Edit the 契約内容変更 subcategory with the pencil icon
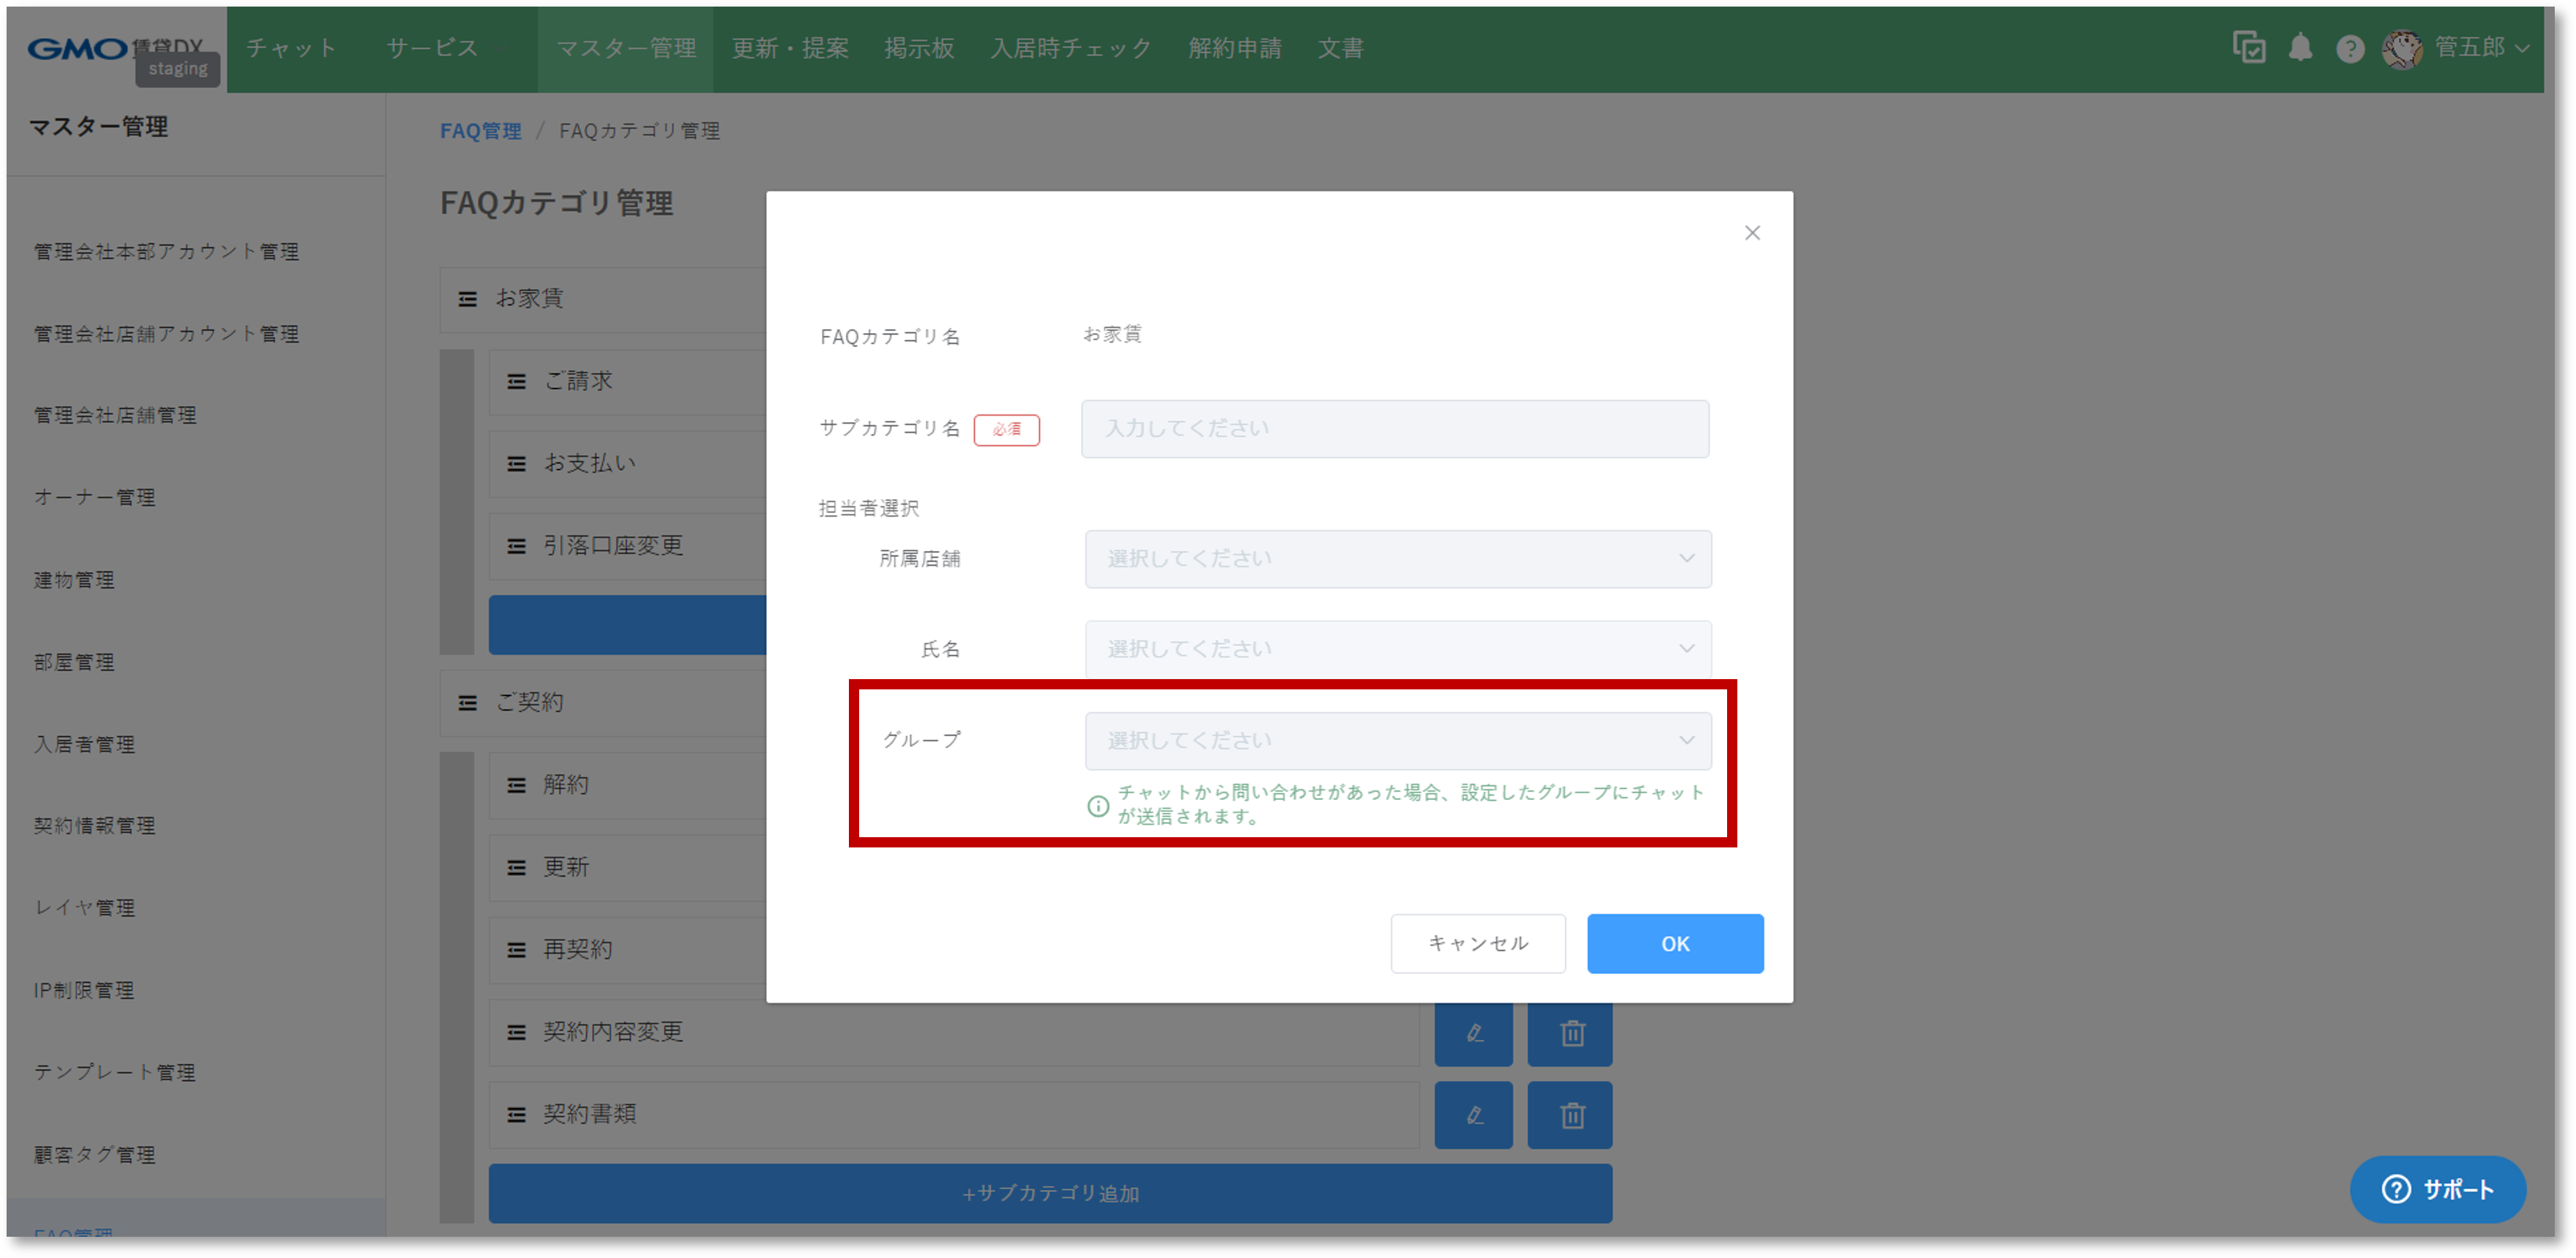This screenshot has width=2576, height=1258. click(x=1473, y=1033)
